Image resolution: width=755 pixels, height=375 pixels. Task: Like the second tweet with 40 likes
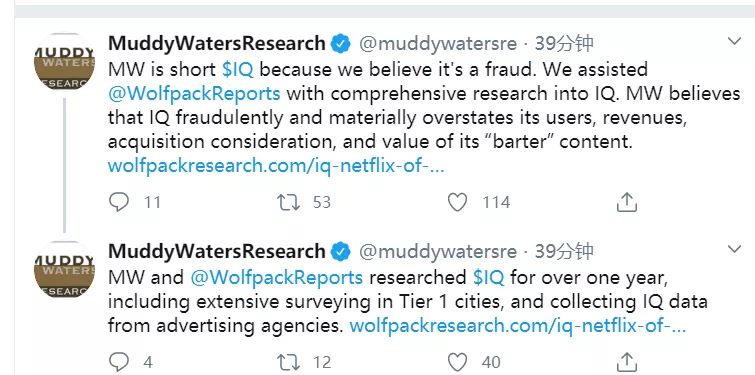coord(457,362)
